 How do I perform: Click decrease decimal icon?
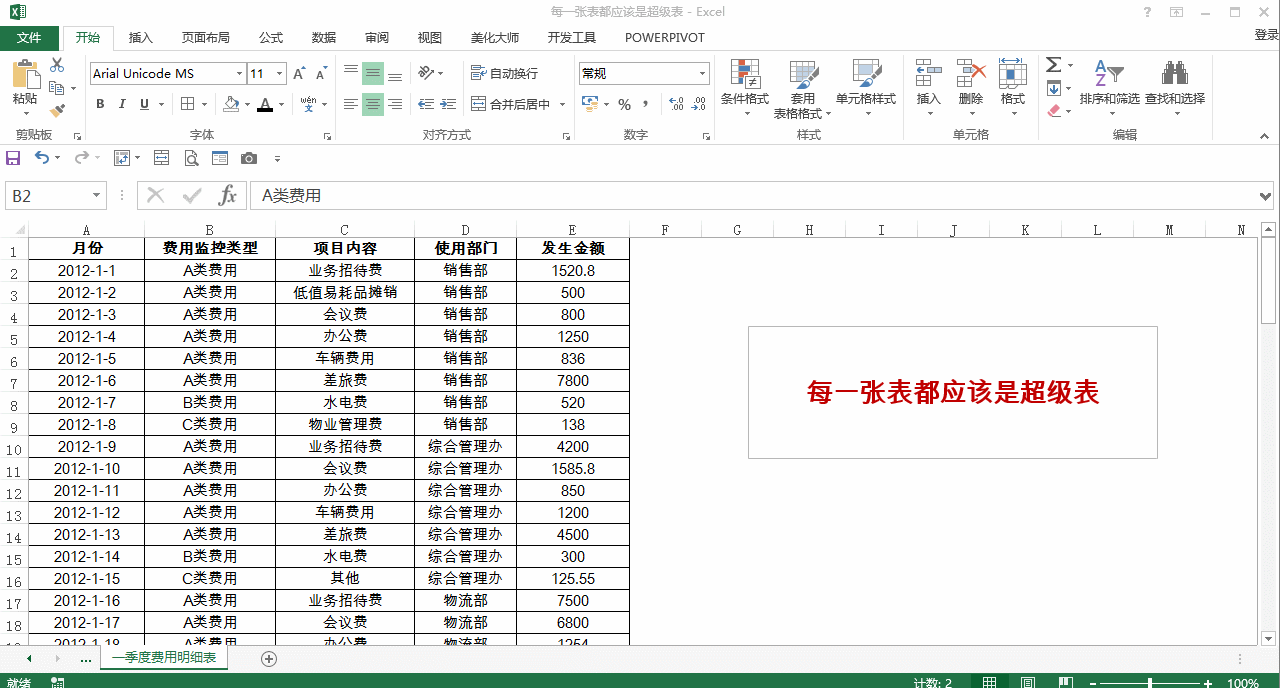point(698,104)
